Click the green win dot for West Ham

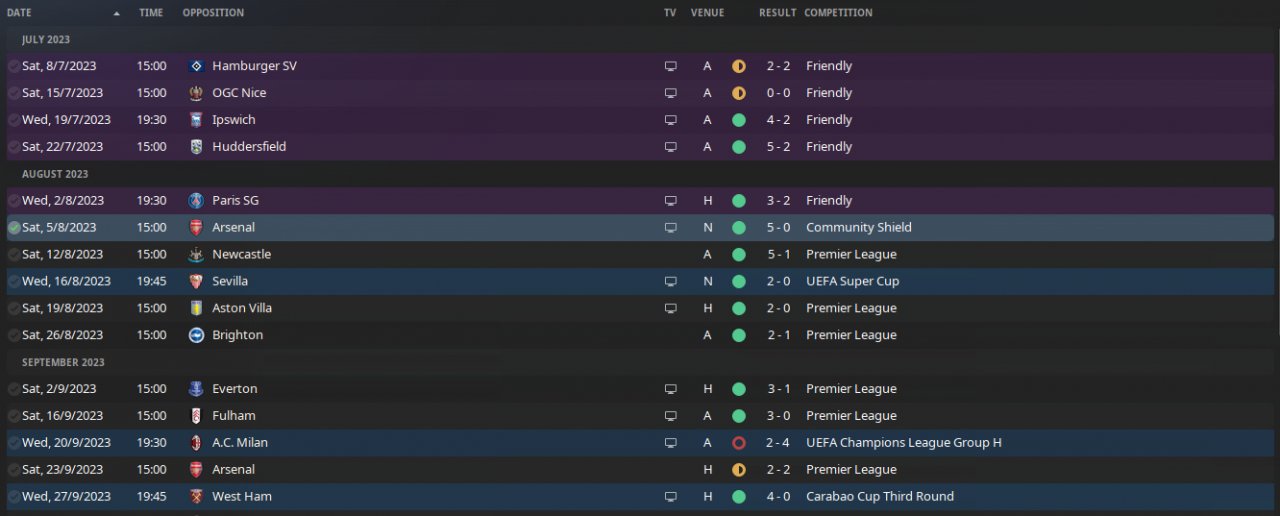pos(739,497)
